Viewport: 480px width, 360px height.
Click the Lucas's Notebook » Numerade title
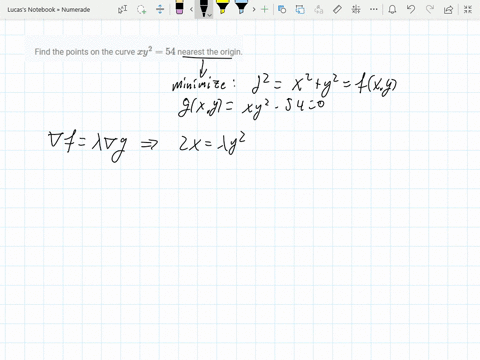[x=49, y=10]
